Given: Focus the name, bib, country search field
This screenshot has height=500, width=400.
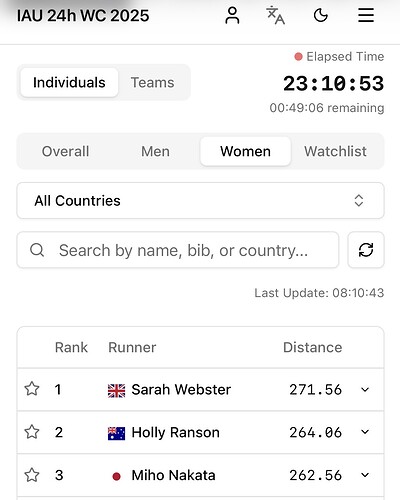Looking at the screenshot, I should click(178, 250).
